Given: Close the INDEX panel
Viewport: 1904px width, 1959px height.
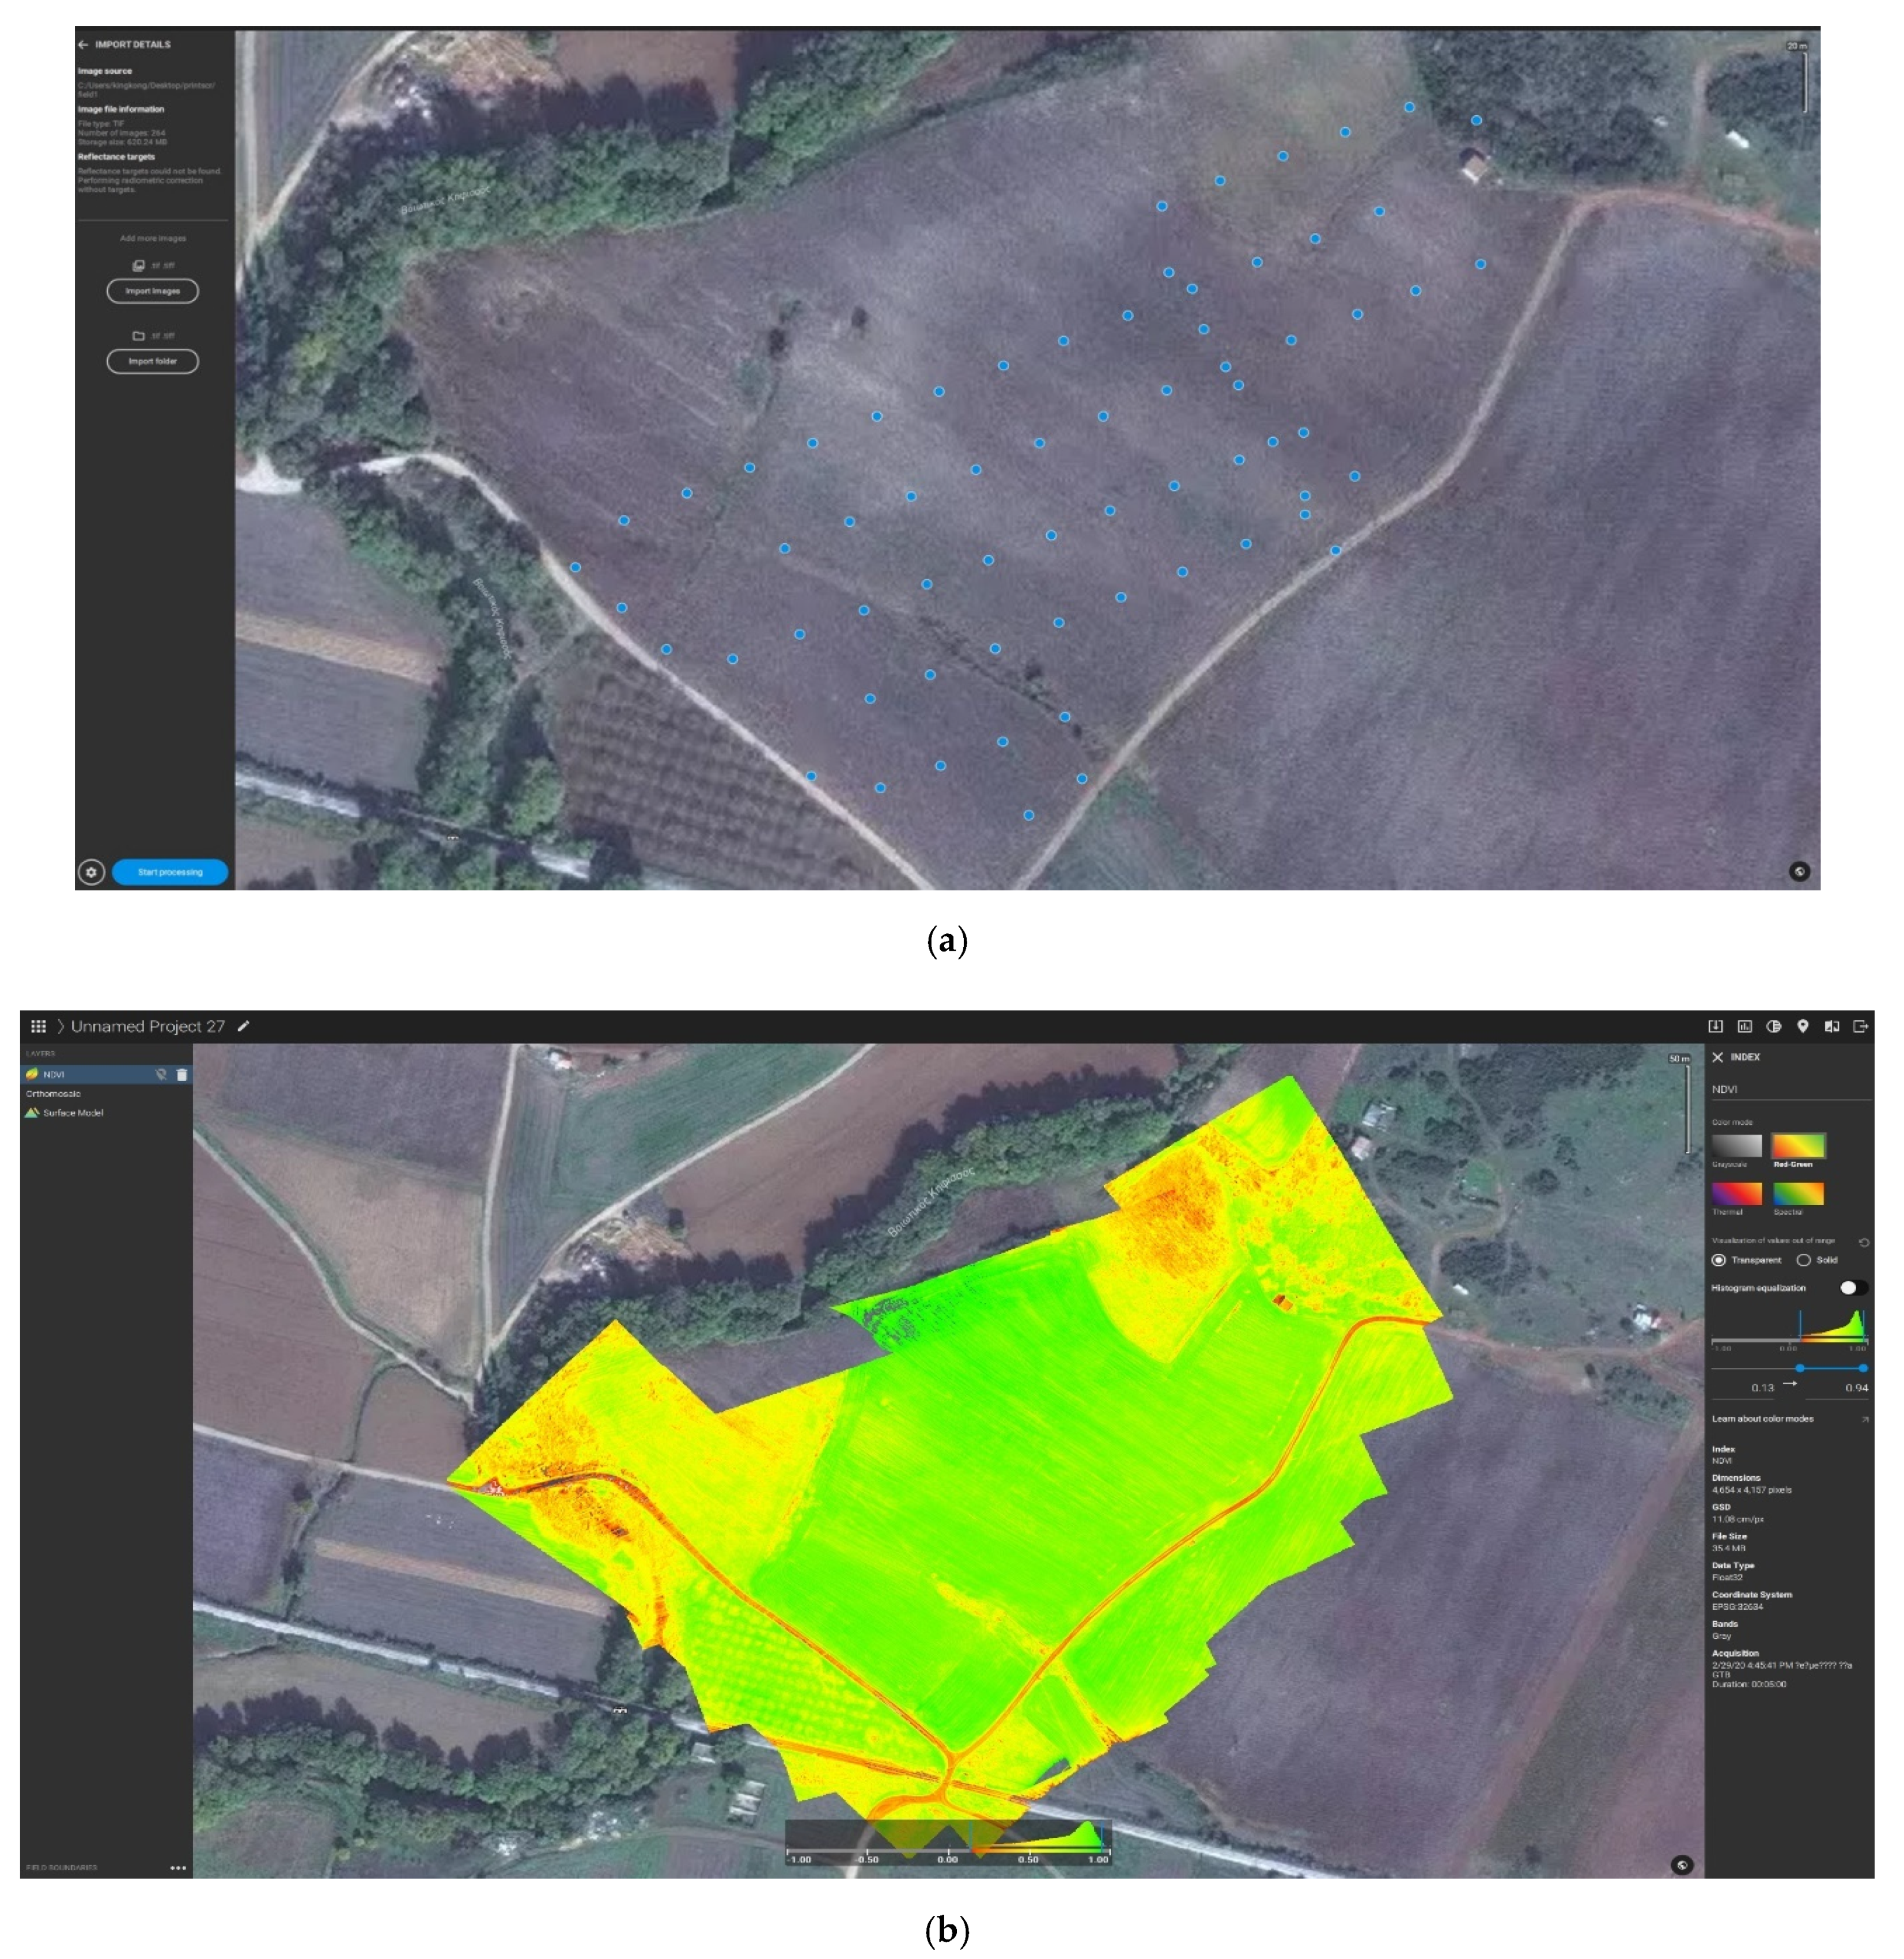Looking at the screenshot, I should coord(1718,1057).
